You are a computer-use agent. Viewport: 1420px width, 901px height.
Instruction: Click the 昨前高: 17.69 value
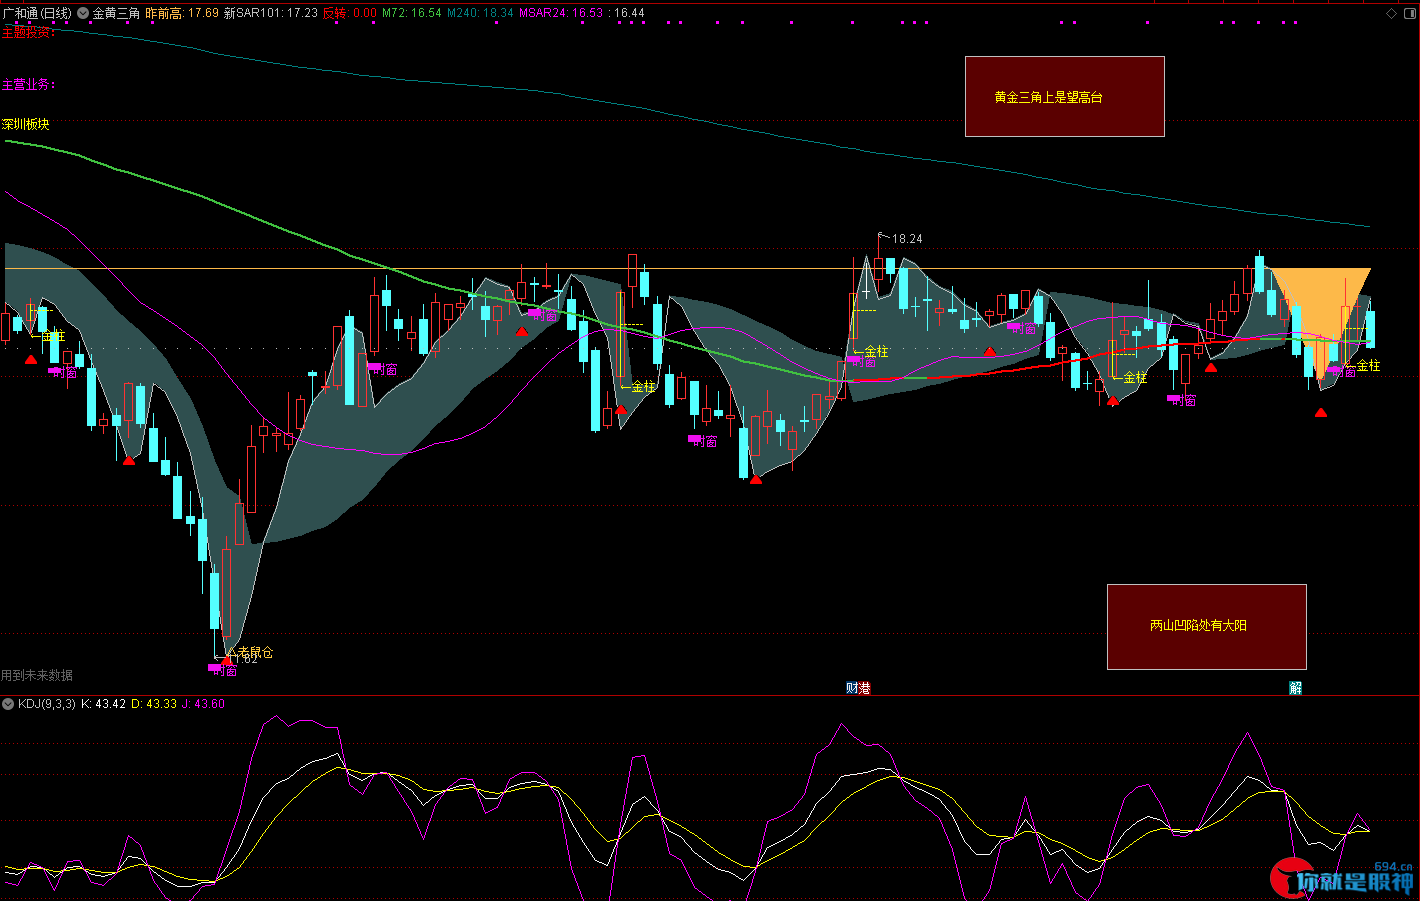[x=182, y=13]
